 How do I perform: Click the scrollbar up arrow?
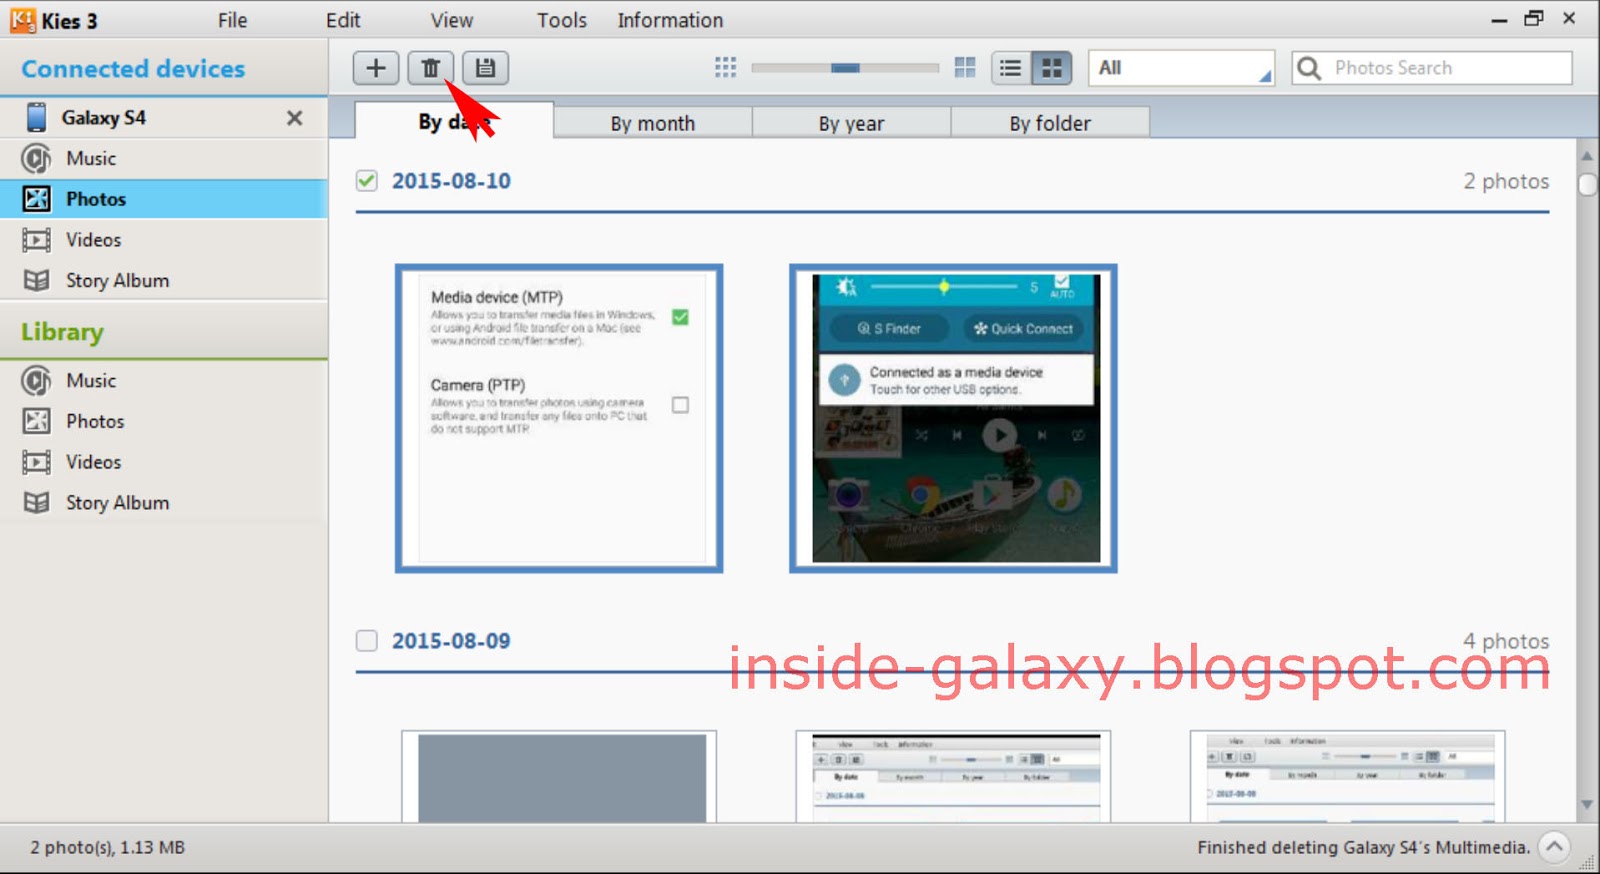tap(1587, 156)
